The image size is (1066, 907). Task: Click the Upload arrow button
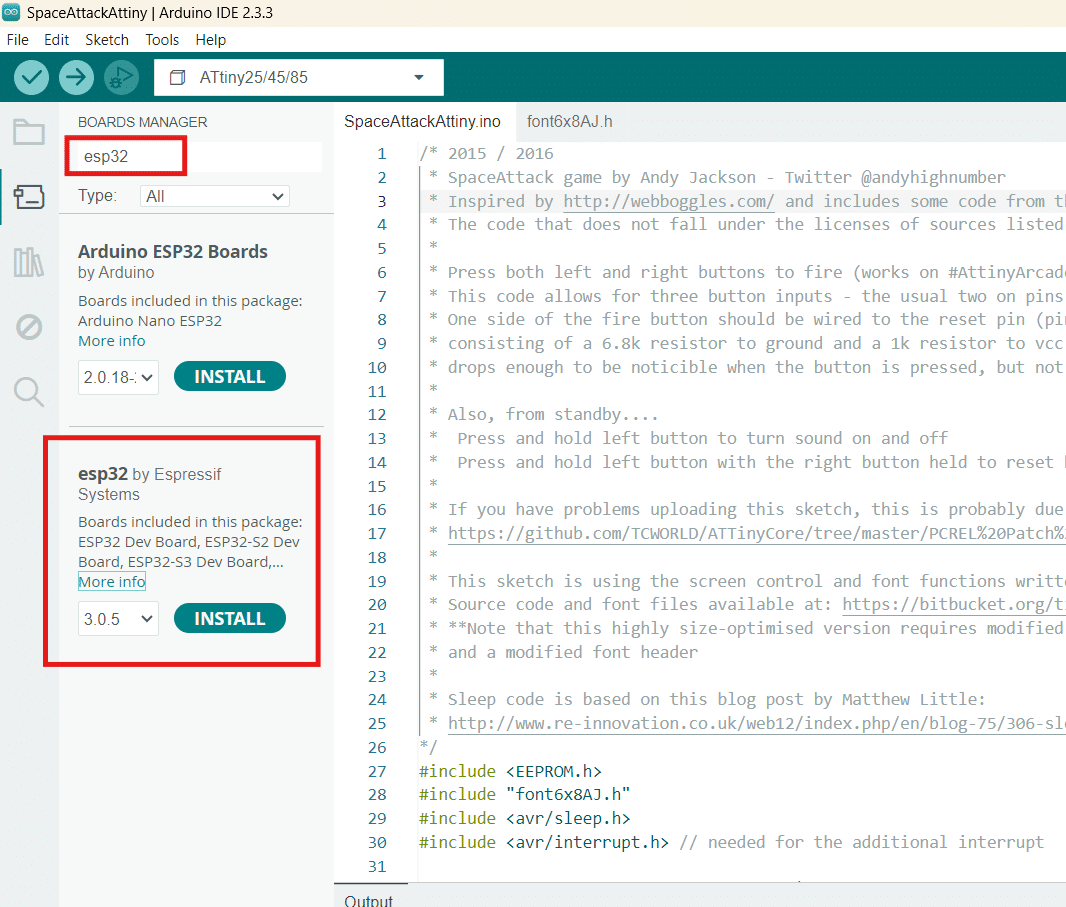(76, 78)
